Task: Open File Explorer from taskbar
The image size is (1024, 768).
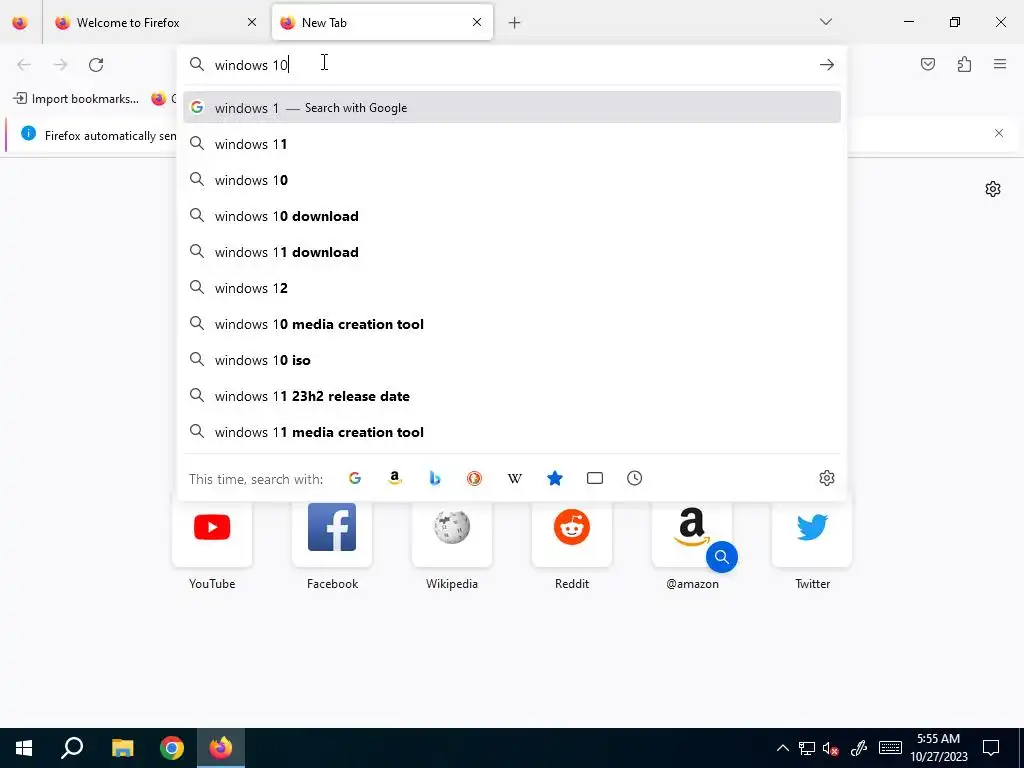Action: pos(122,748)
